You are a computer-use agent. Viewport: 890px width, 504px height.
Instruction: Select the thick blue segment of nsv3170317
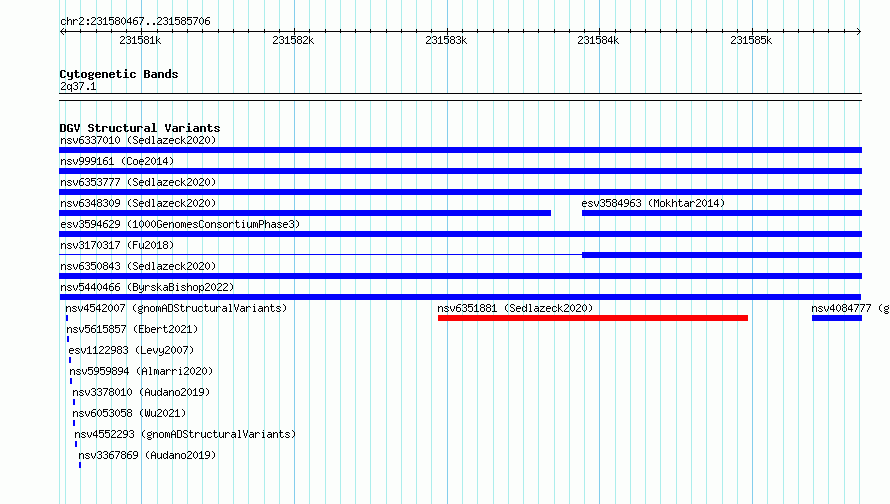(x=722, y=255)
